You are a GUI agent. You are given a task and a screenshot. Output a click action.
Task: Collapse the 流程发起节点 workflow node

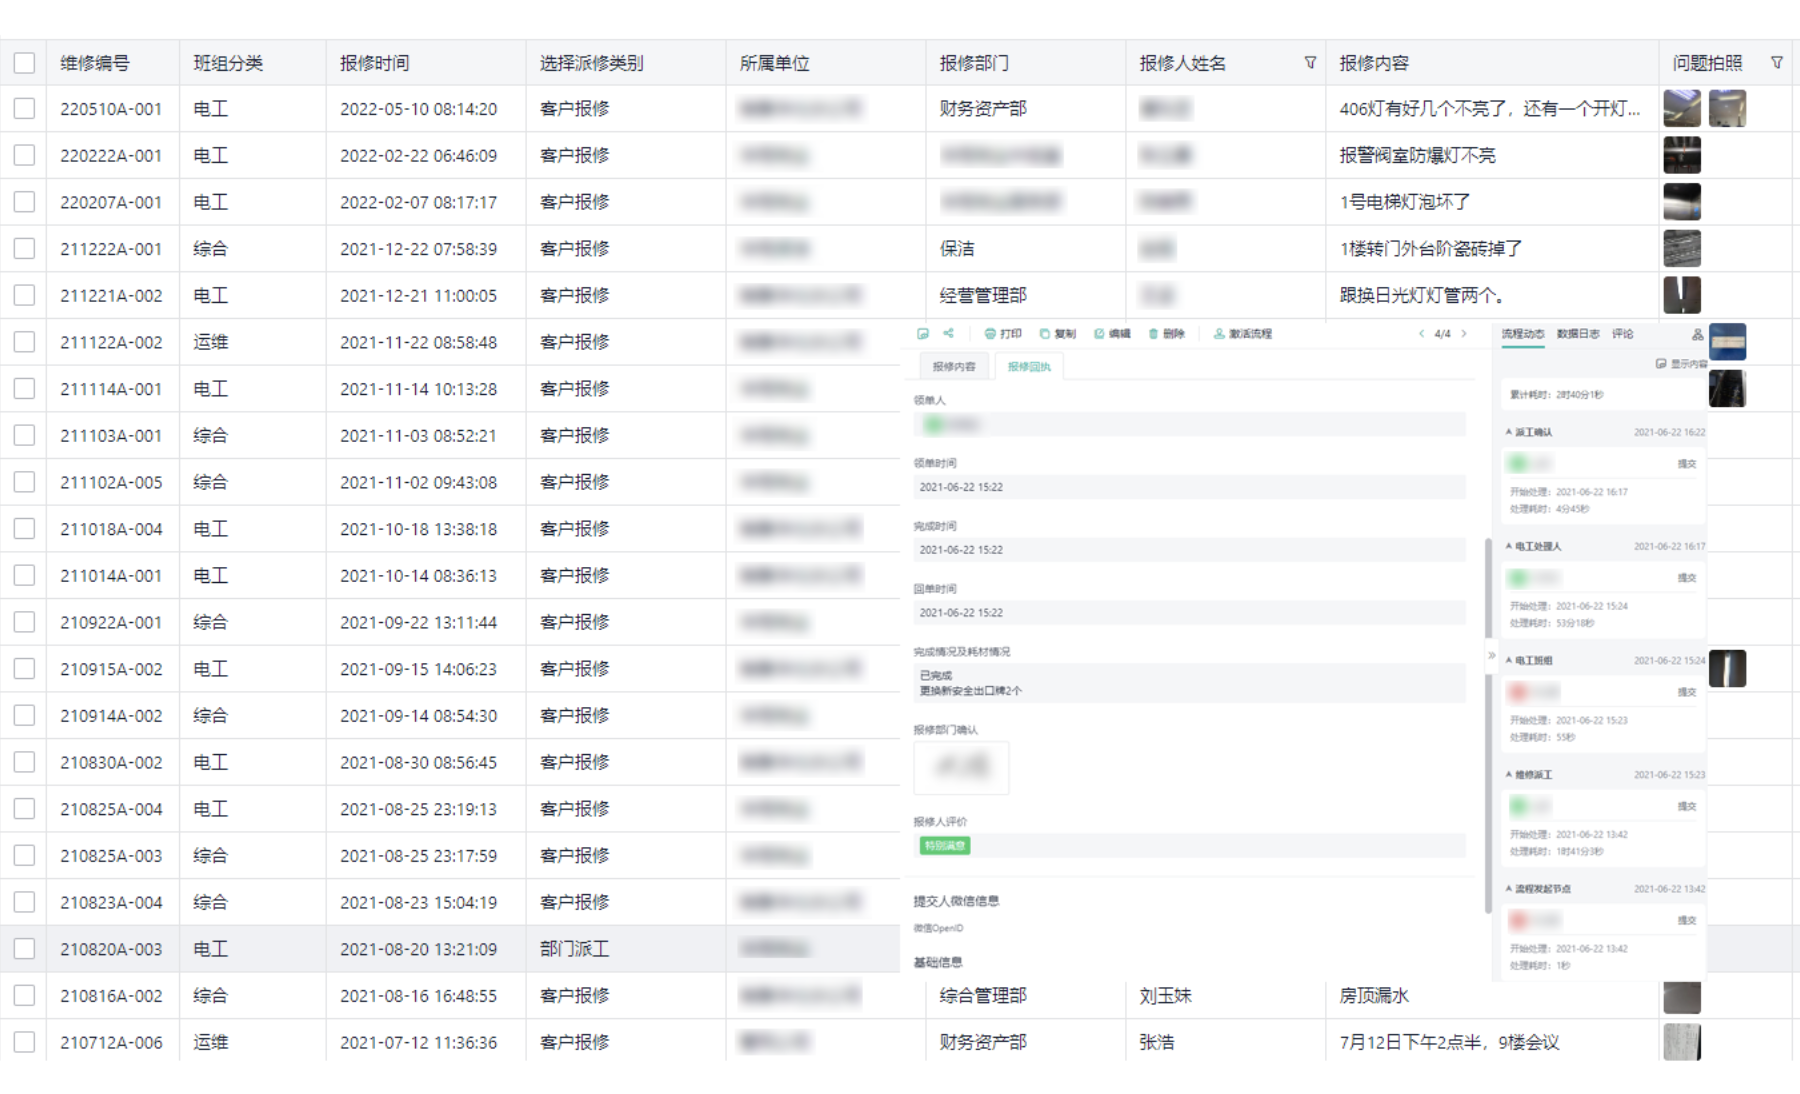[1509, 888]
